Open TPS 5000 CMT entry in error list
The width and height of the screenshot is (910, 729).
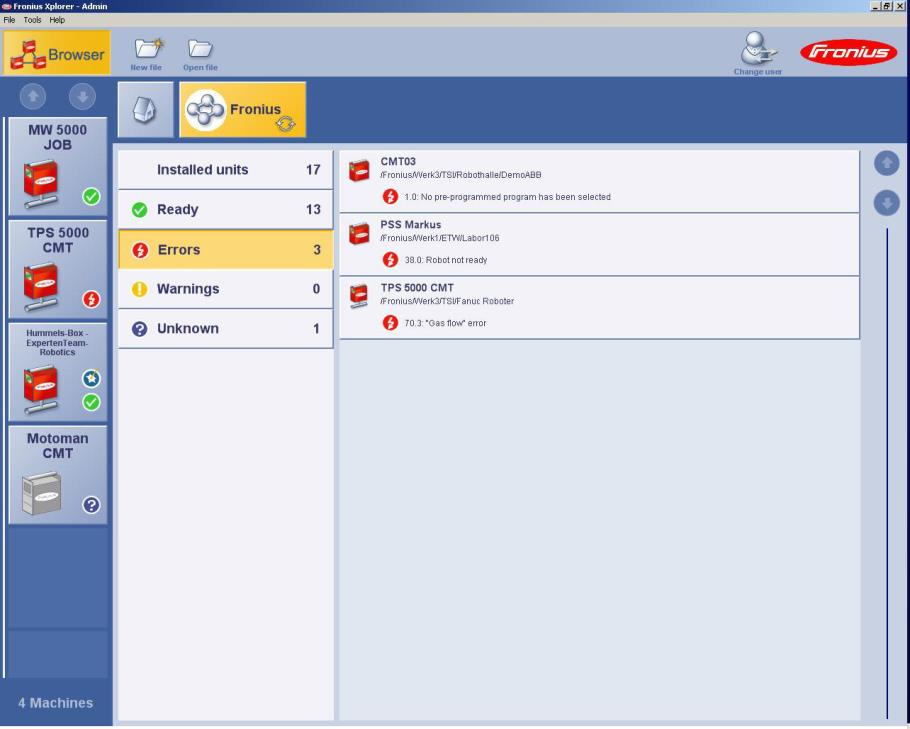pyautogui.click(x=599, y=308)
